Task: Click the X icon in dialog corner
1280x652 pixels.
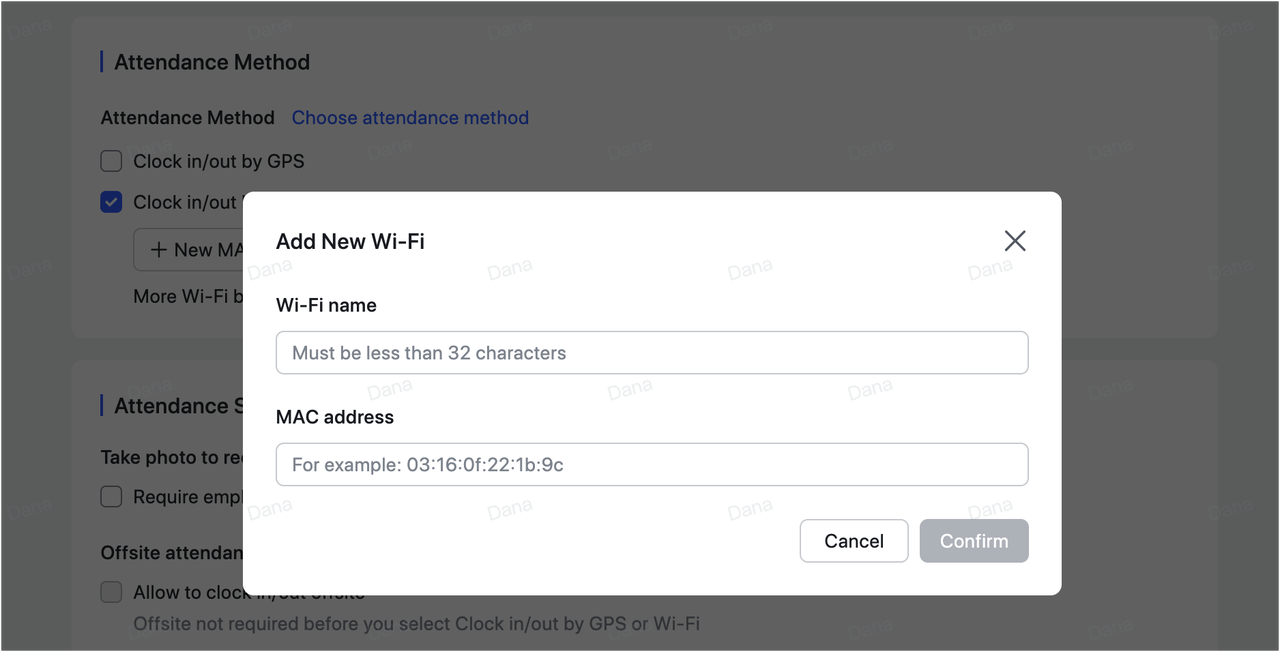Action: click(1015, 240)
